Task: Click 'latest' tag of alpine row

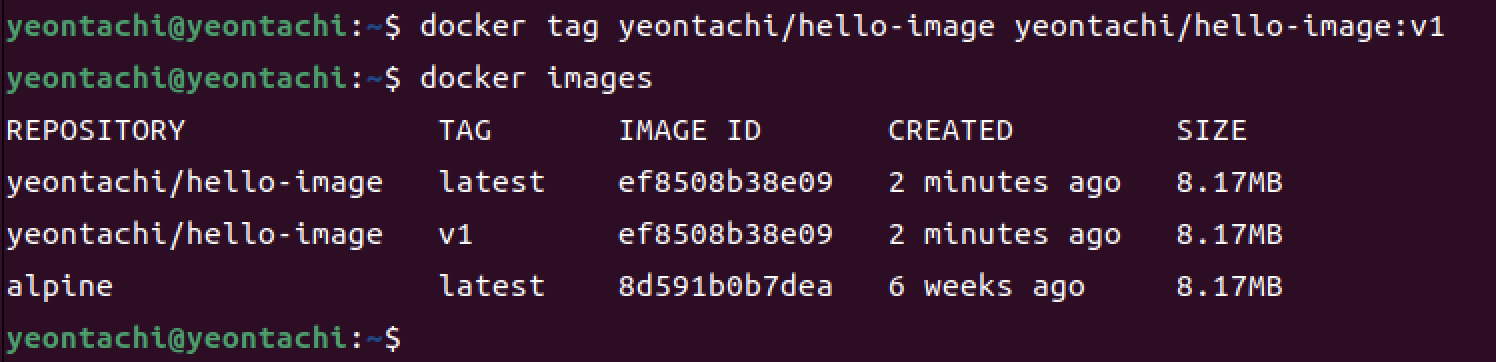Action: [492, 287]
